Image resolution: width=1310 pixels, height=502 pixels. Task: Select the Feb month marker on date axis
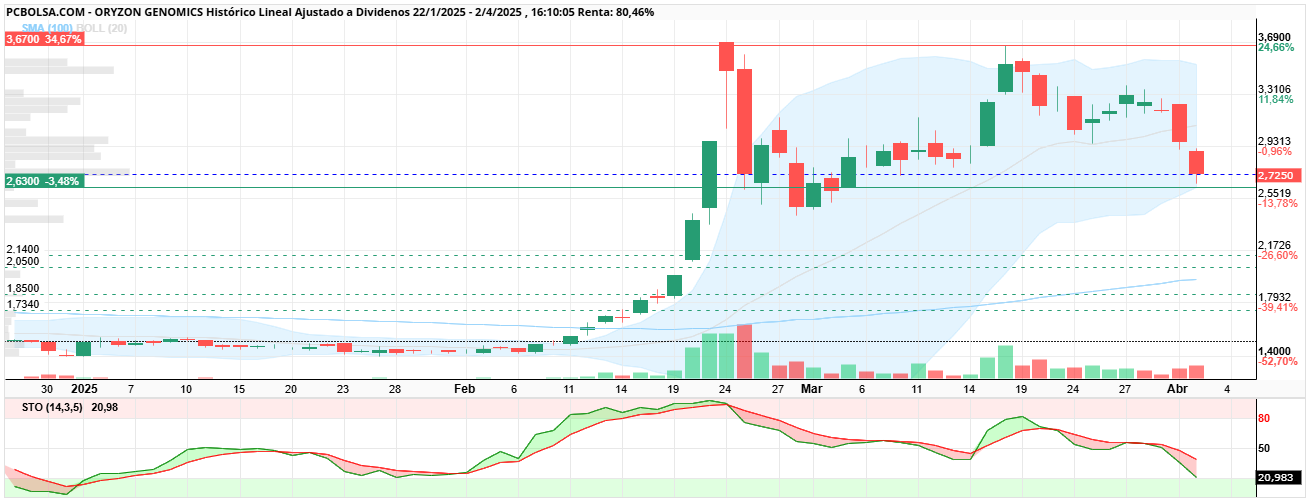465,389
